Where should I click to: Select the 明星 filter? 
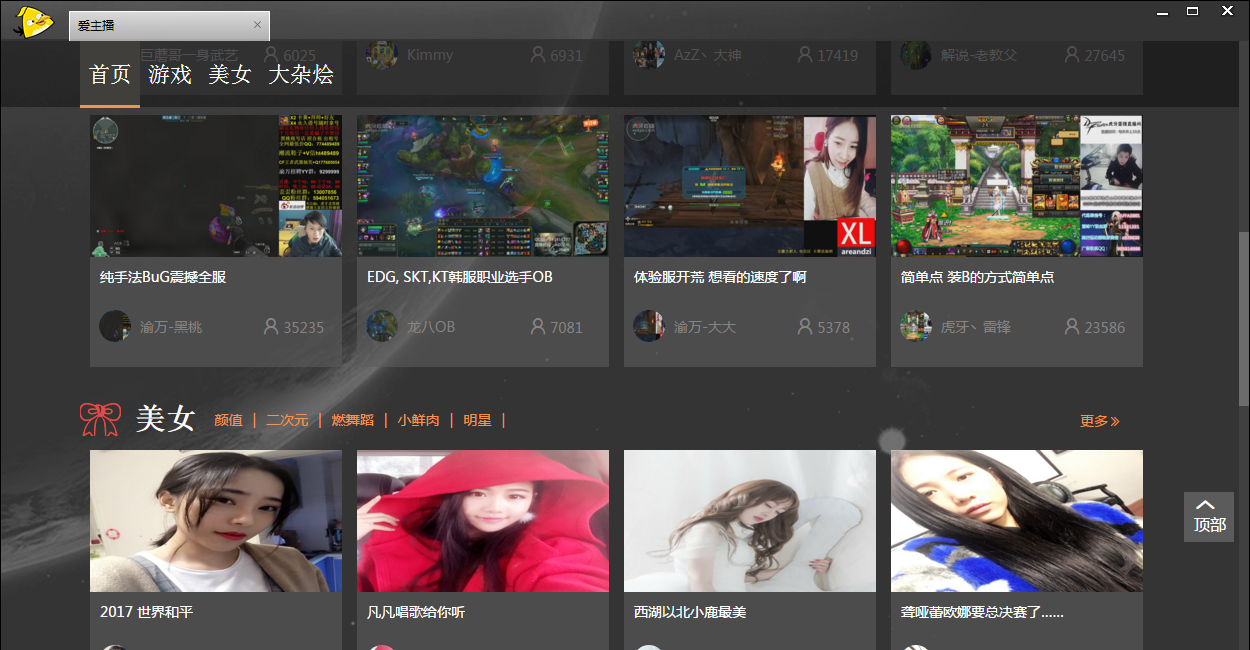(x=477, y=420)
